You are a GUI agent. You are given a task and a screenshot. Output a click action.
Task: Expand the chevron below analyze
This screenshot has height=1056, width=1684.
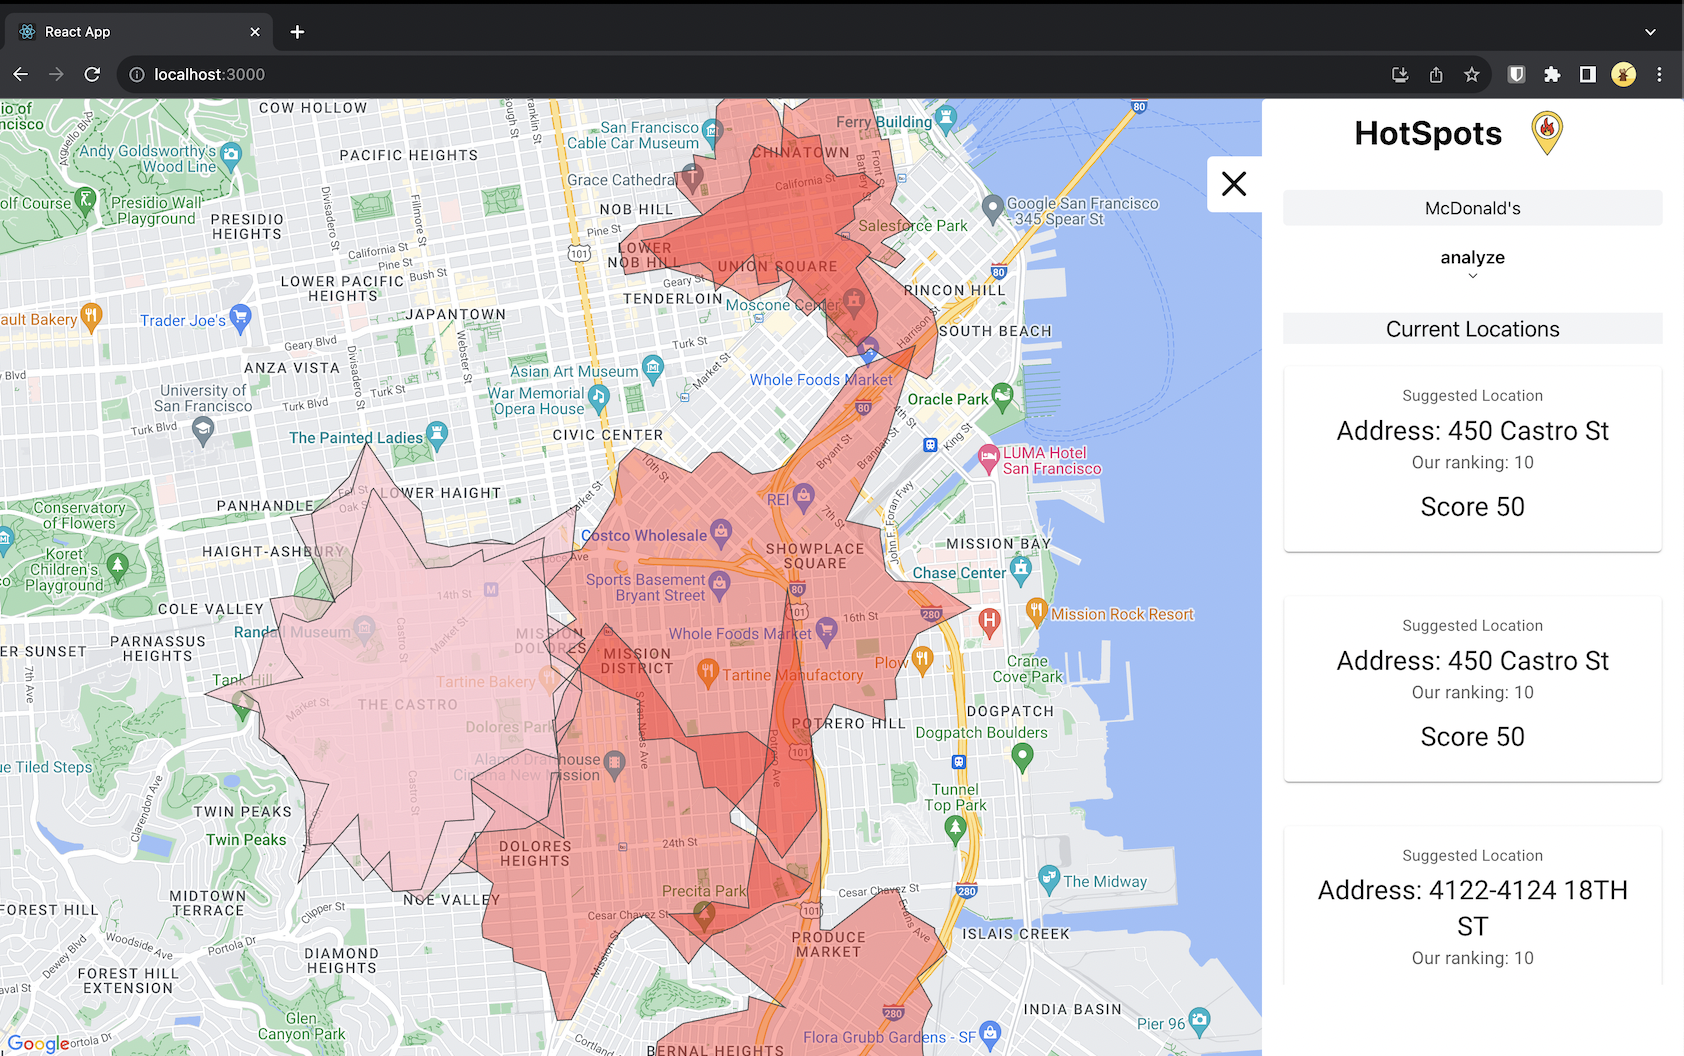coord(1472,277)
